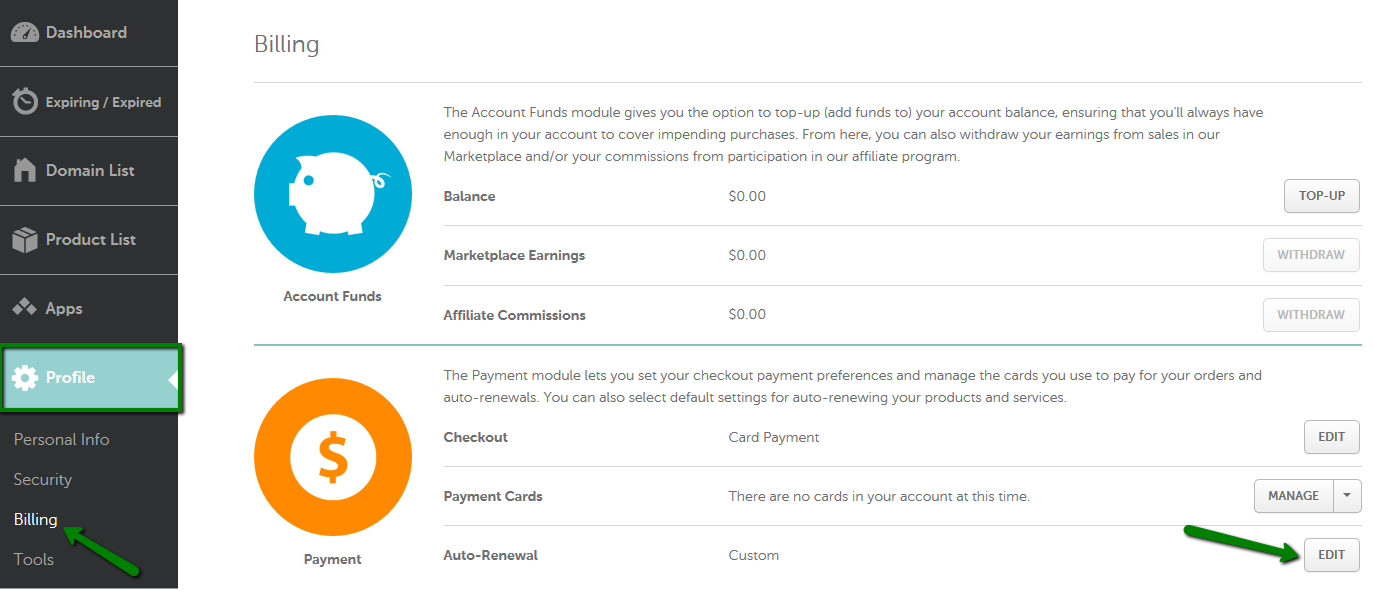
Task: Collapse the Profile menu arrow
Action: (173, 379)
